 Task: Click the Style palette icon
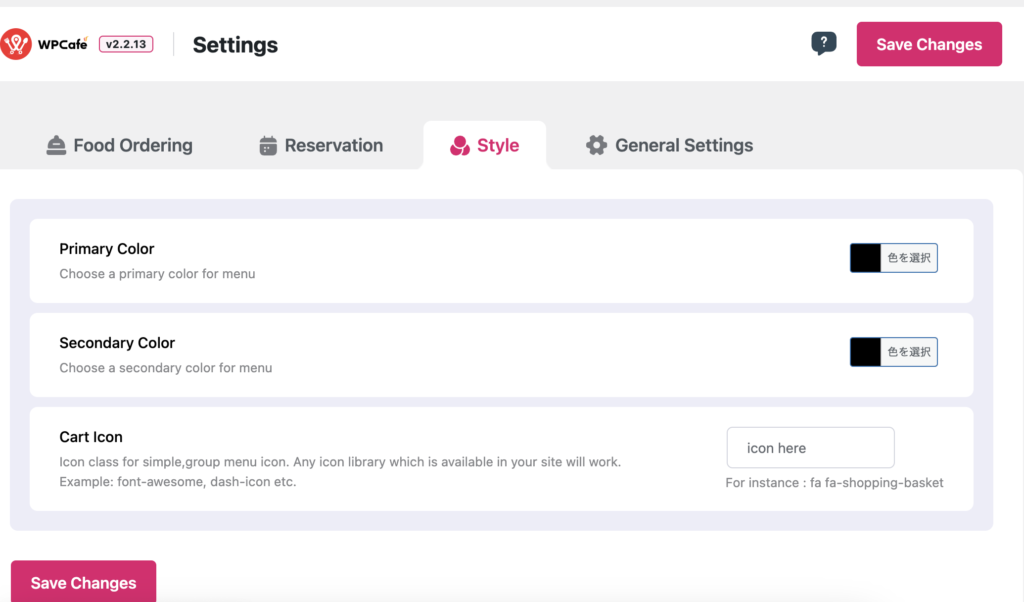click(460, 146)
